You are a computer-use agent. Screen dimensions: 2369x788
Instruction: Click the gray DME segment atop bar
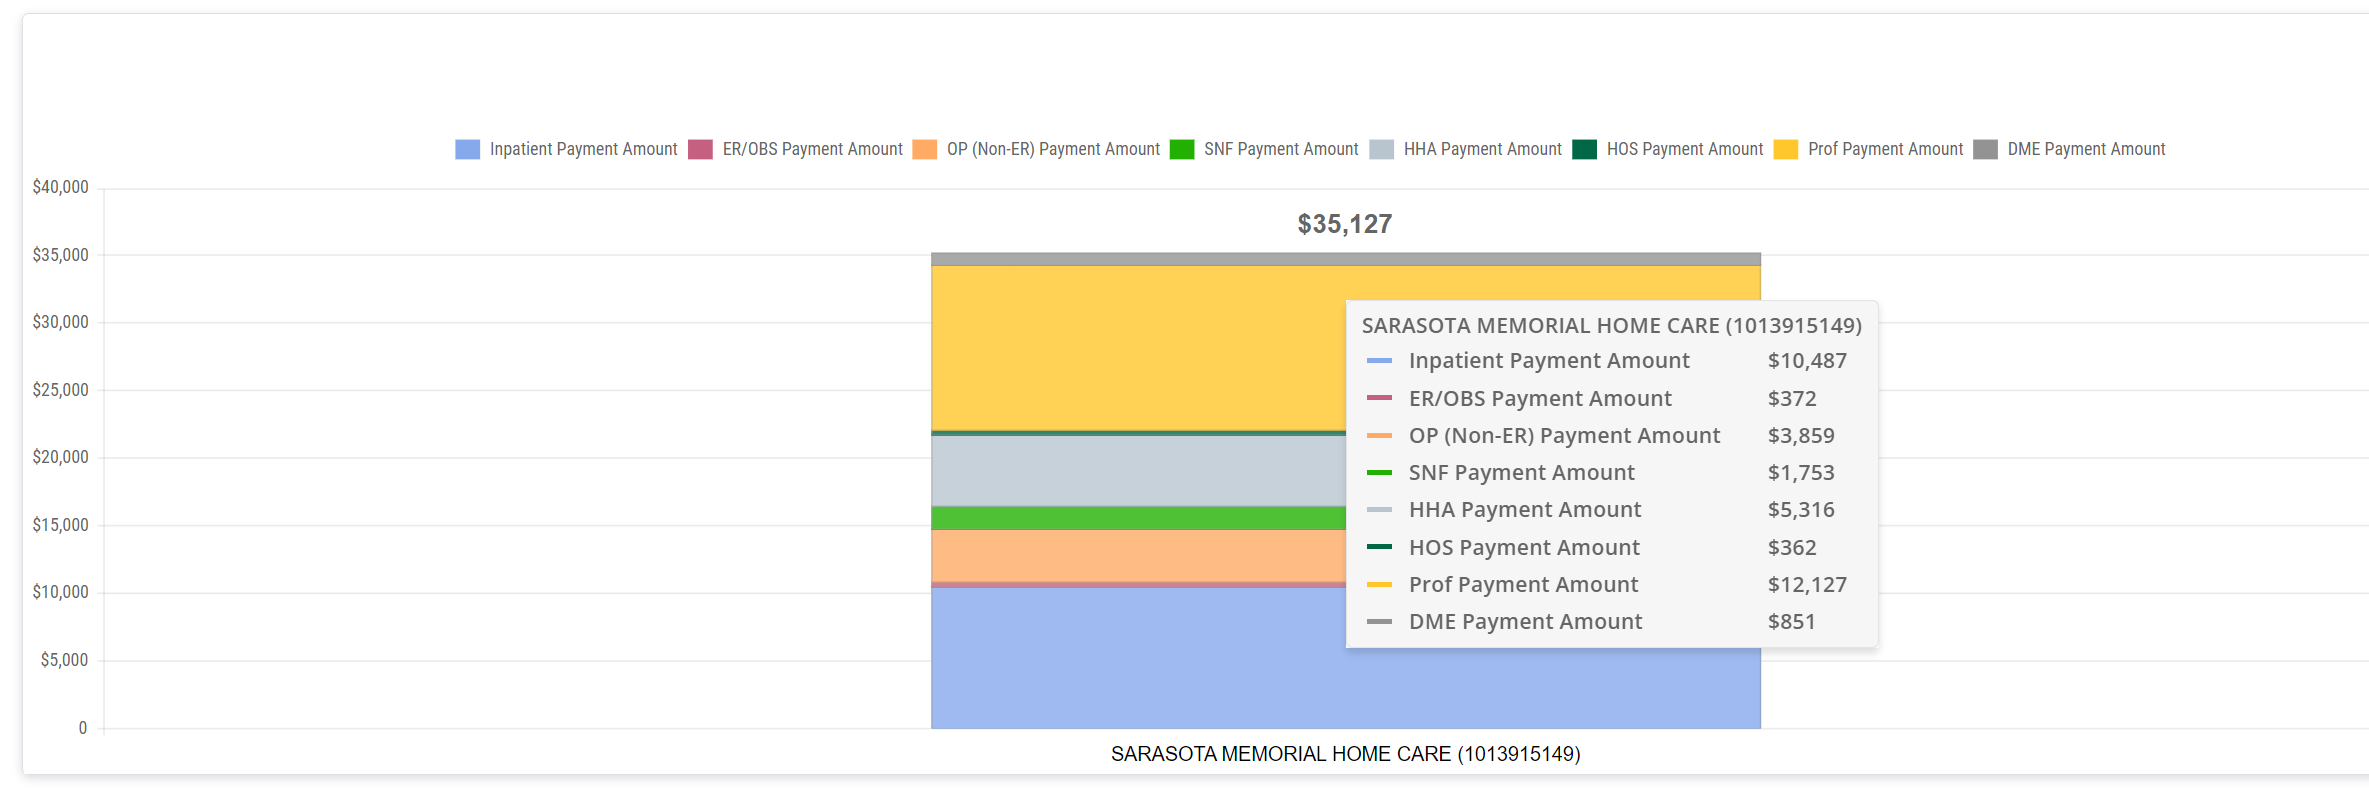1345,259
